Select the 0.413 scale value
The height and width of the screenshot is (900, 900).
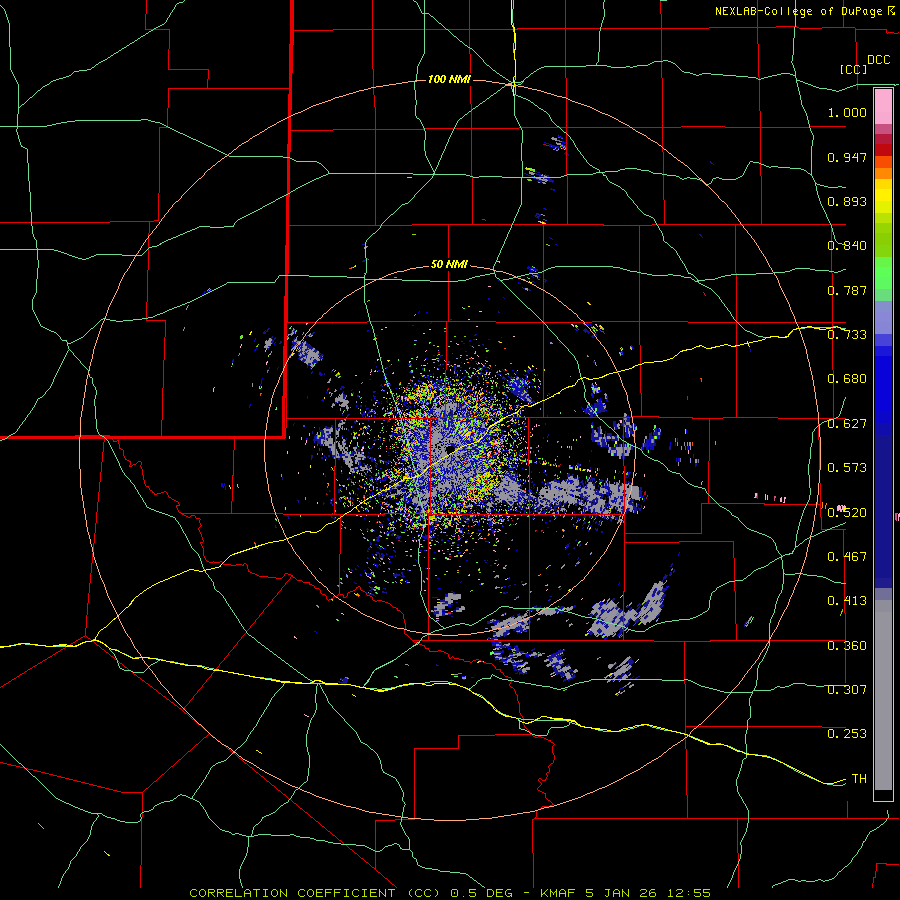[847, 601]
